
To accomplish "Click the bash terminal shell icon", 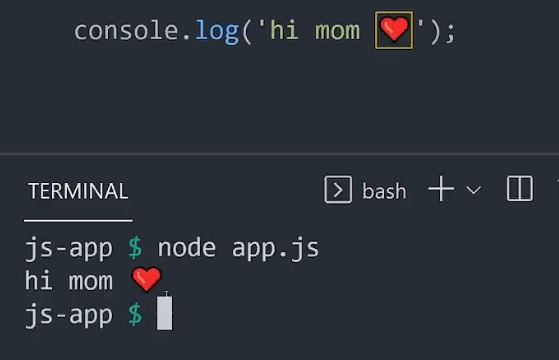I will pos(338,190).
